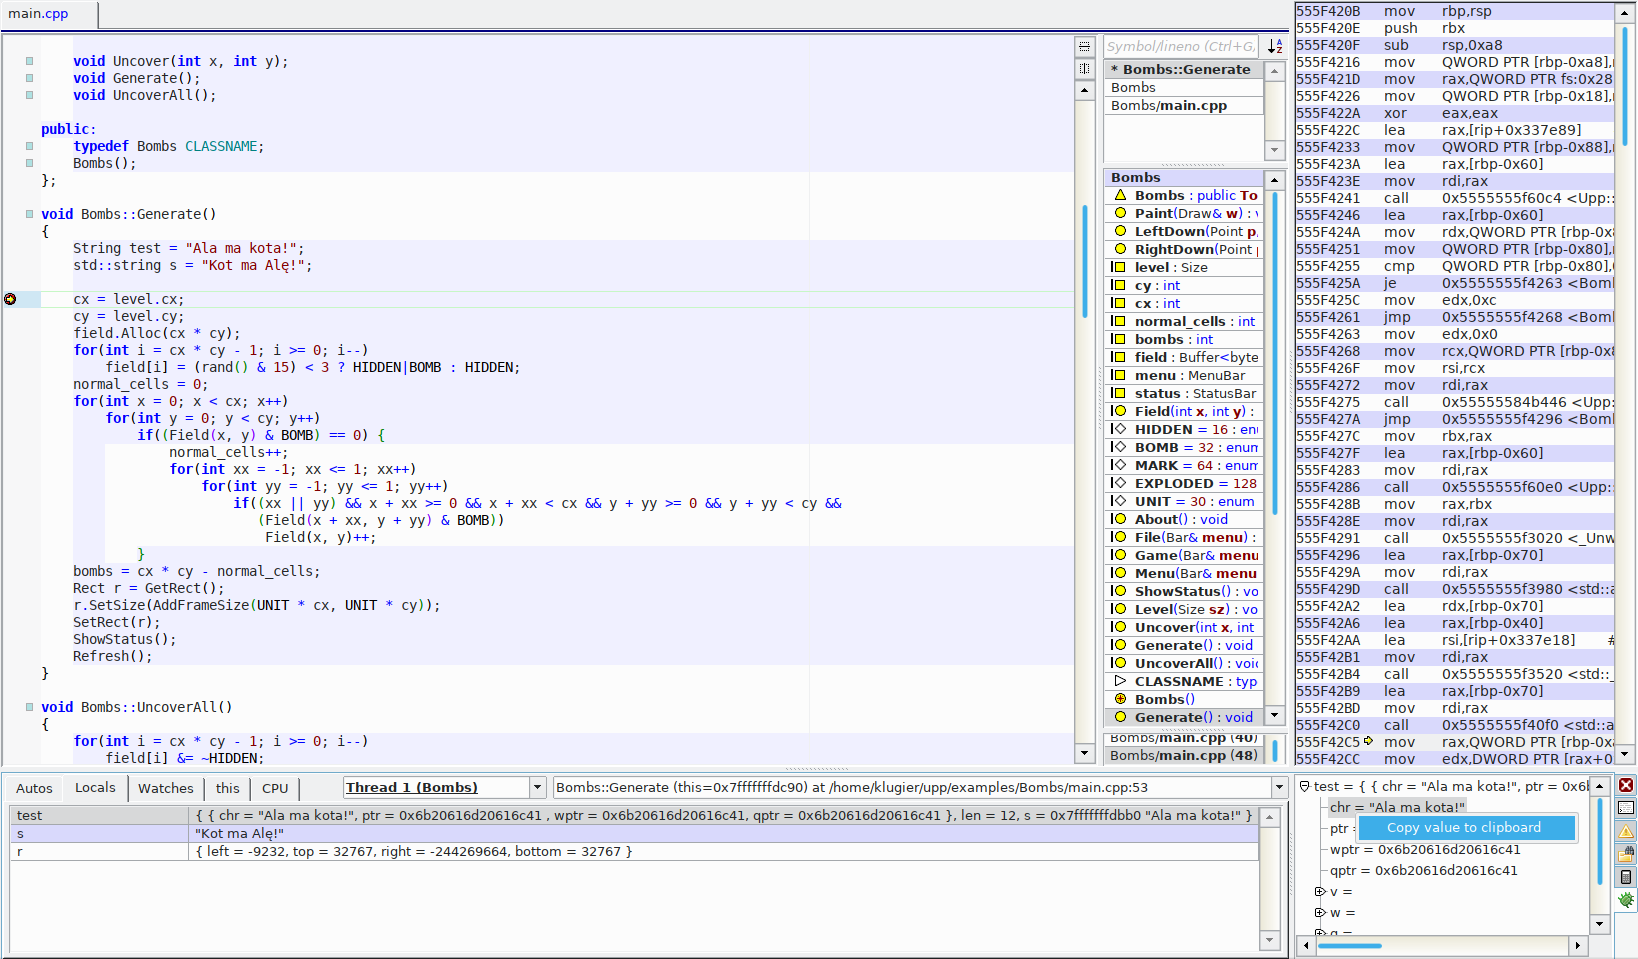Collapse the test variable tree node

pos(1304,787)
